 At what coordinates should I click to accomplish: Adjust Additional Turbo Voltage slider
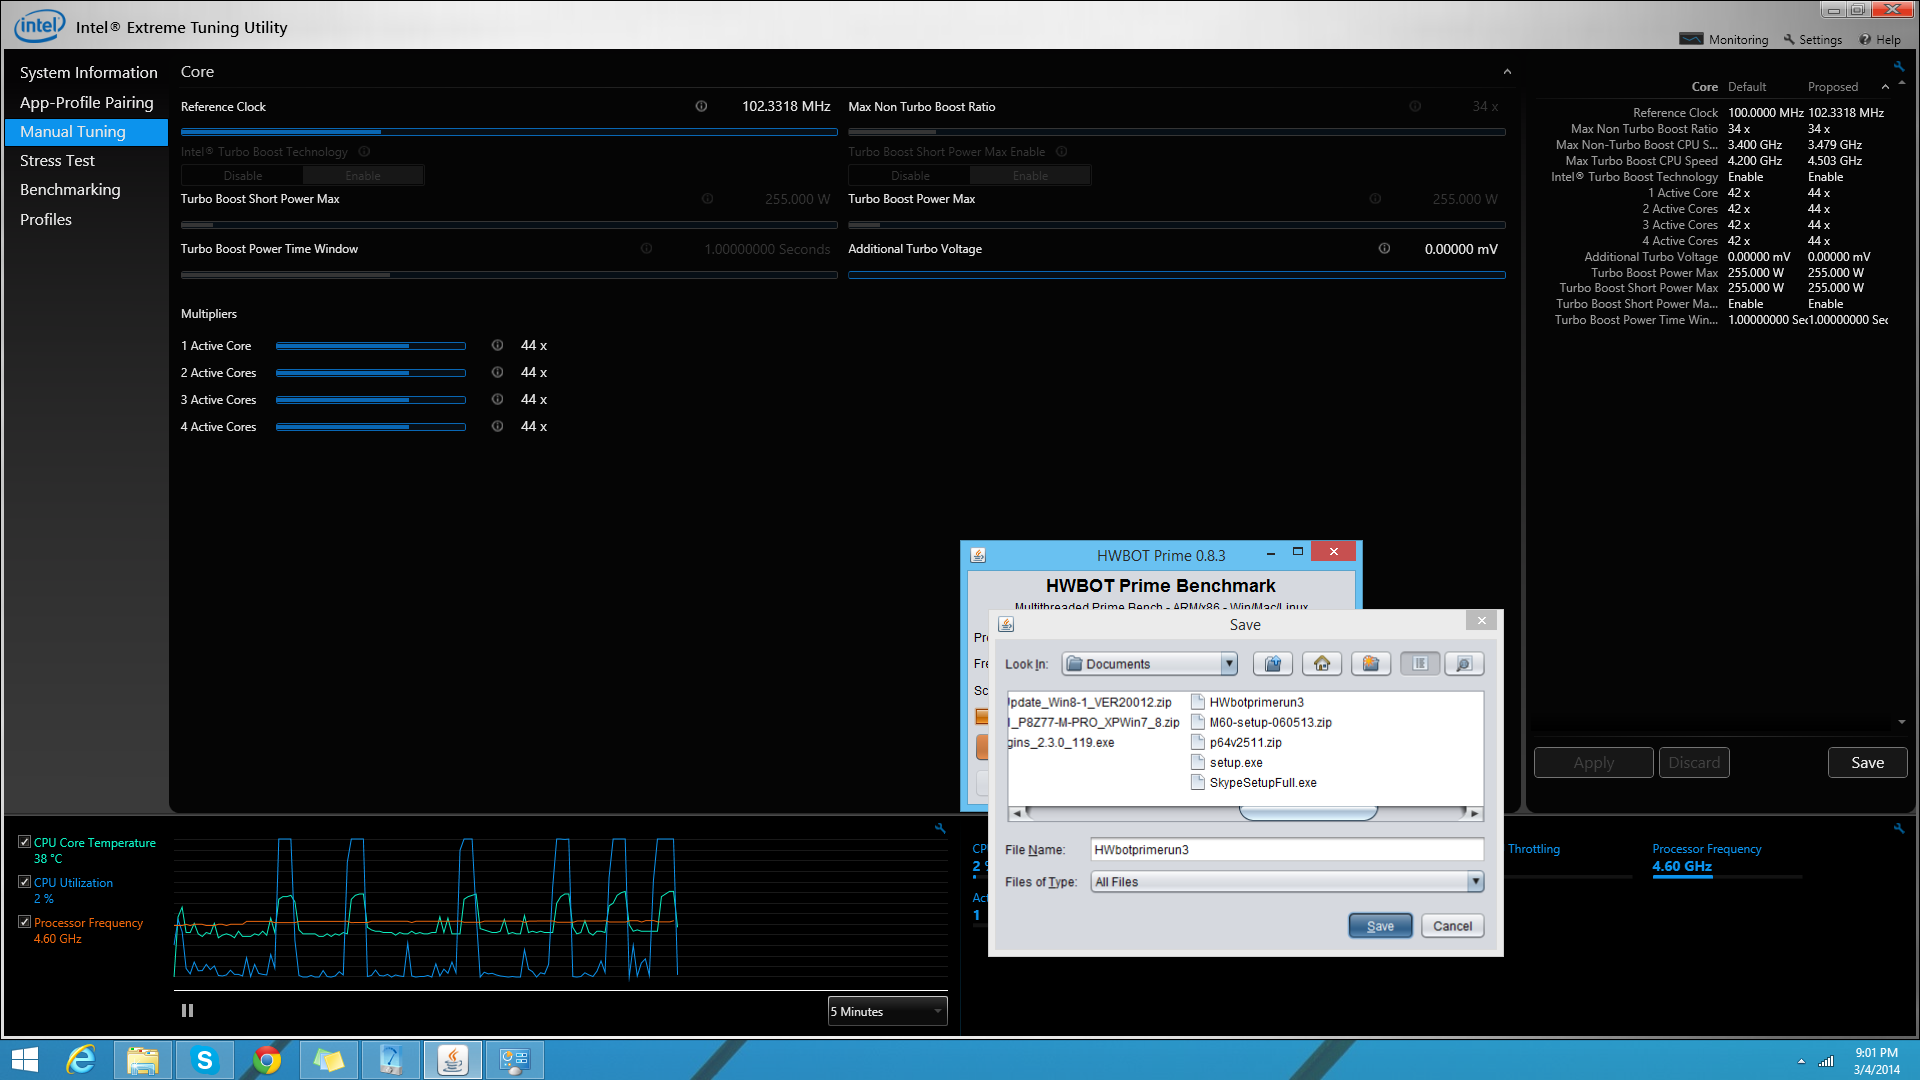pyautogui.click(x=1176, y=275)
